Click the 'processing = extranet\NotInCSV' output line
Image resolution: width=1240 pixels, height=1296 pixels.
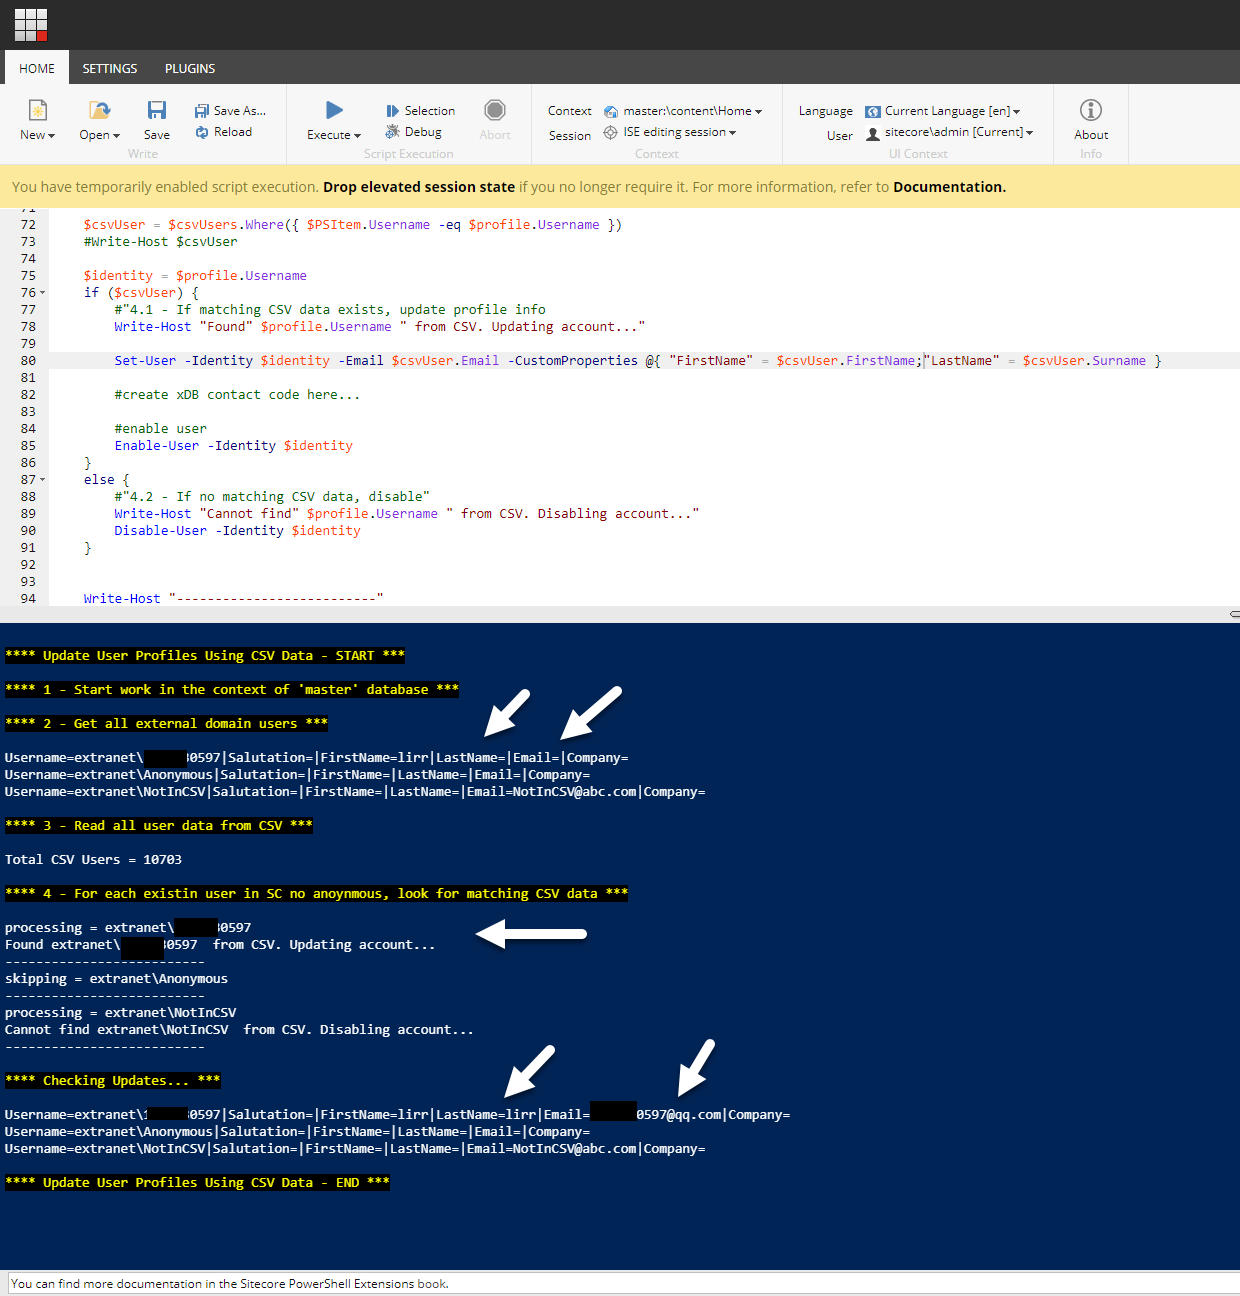120,1013
